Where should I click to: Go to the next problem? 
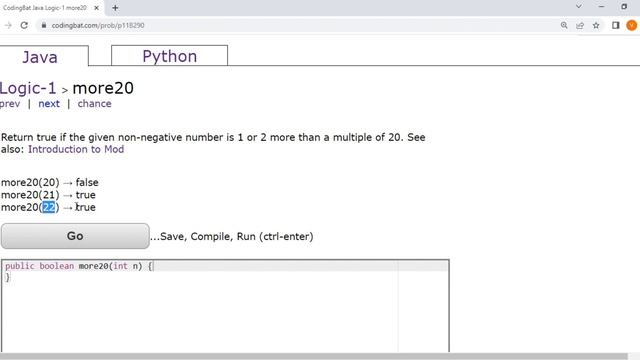tap(49, 104)
